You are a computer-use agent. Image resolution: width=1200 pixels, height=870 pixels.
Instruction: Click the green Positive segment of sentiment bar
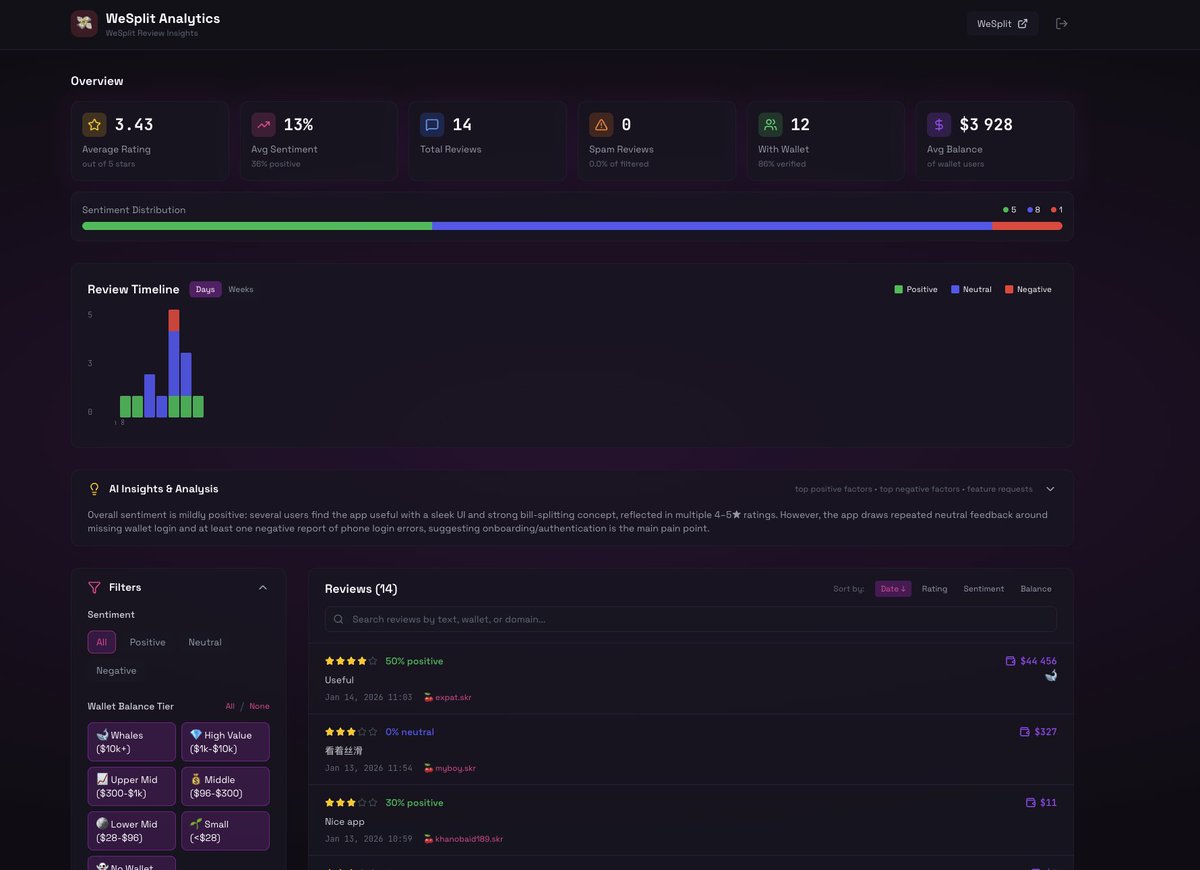point(257,226)
